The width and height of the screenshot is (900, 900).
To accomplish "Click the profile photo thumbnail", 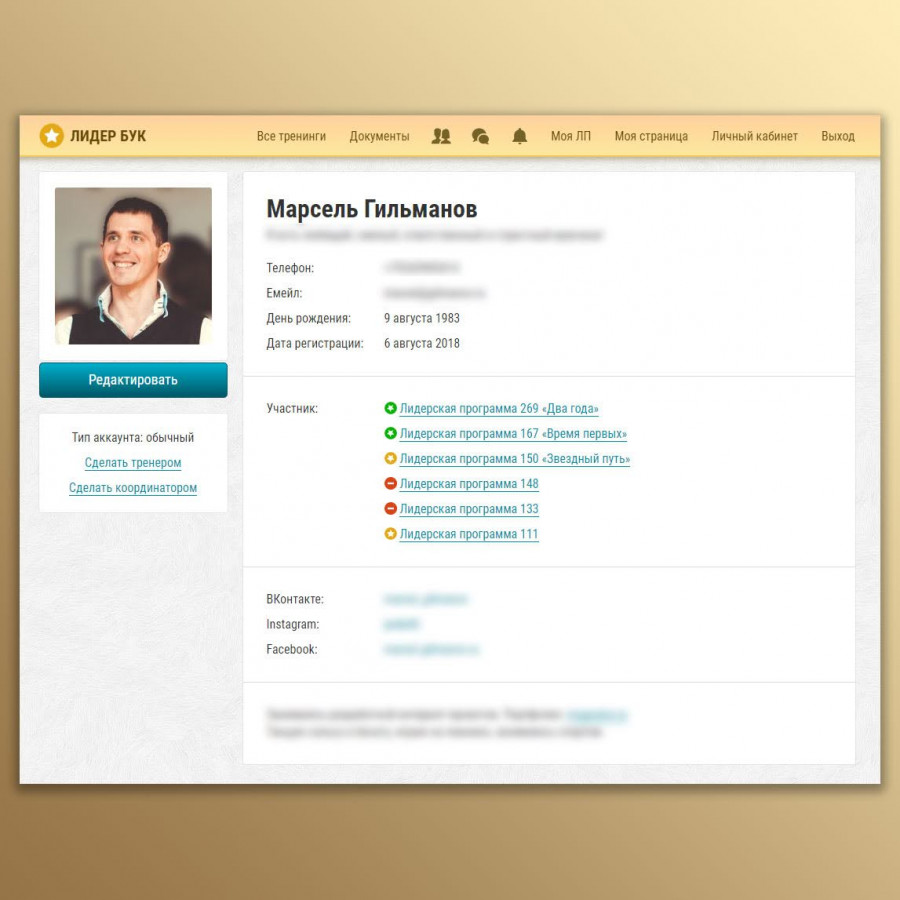I will 133,266.
